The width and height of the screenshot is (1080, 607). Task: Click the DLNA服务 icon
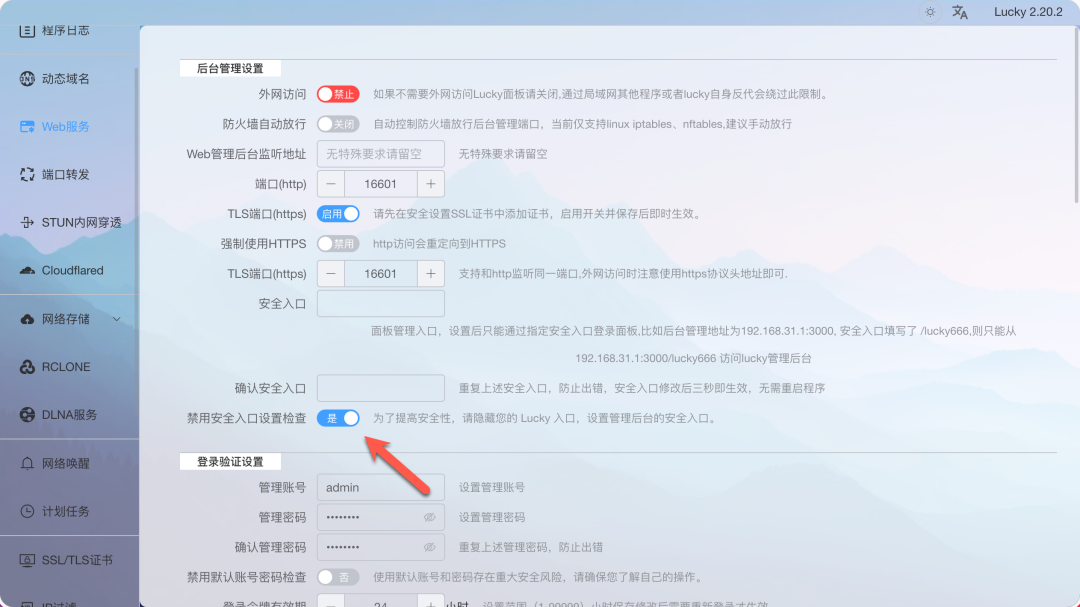(27, 415)
